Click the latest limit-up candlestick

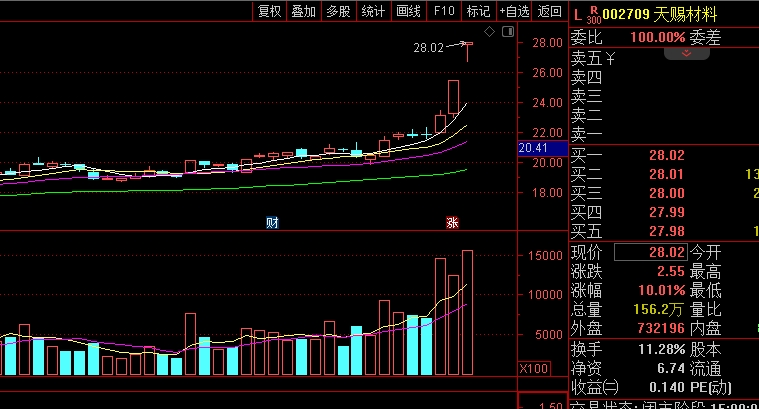point(468,52)
